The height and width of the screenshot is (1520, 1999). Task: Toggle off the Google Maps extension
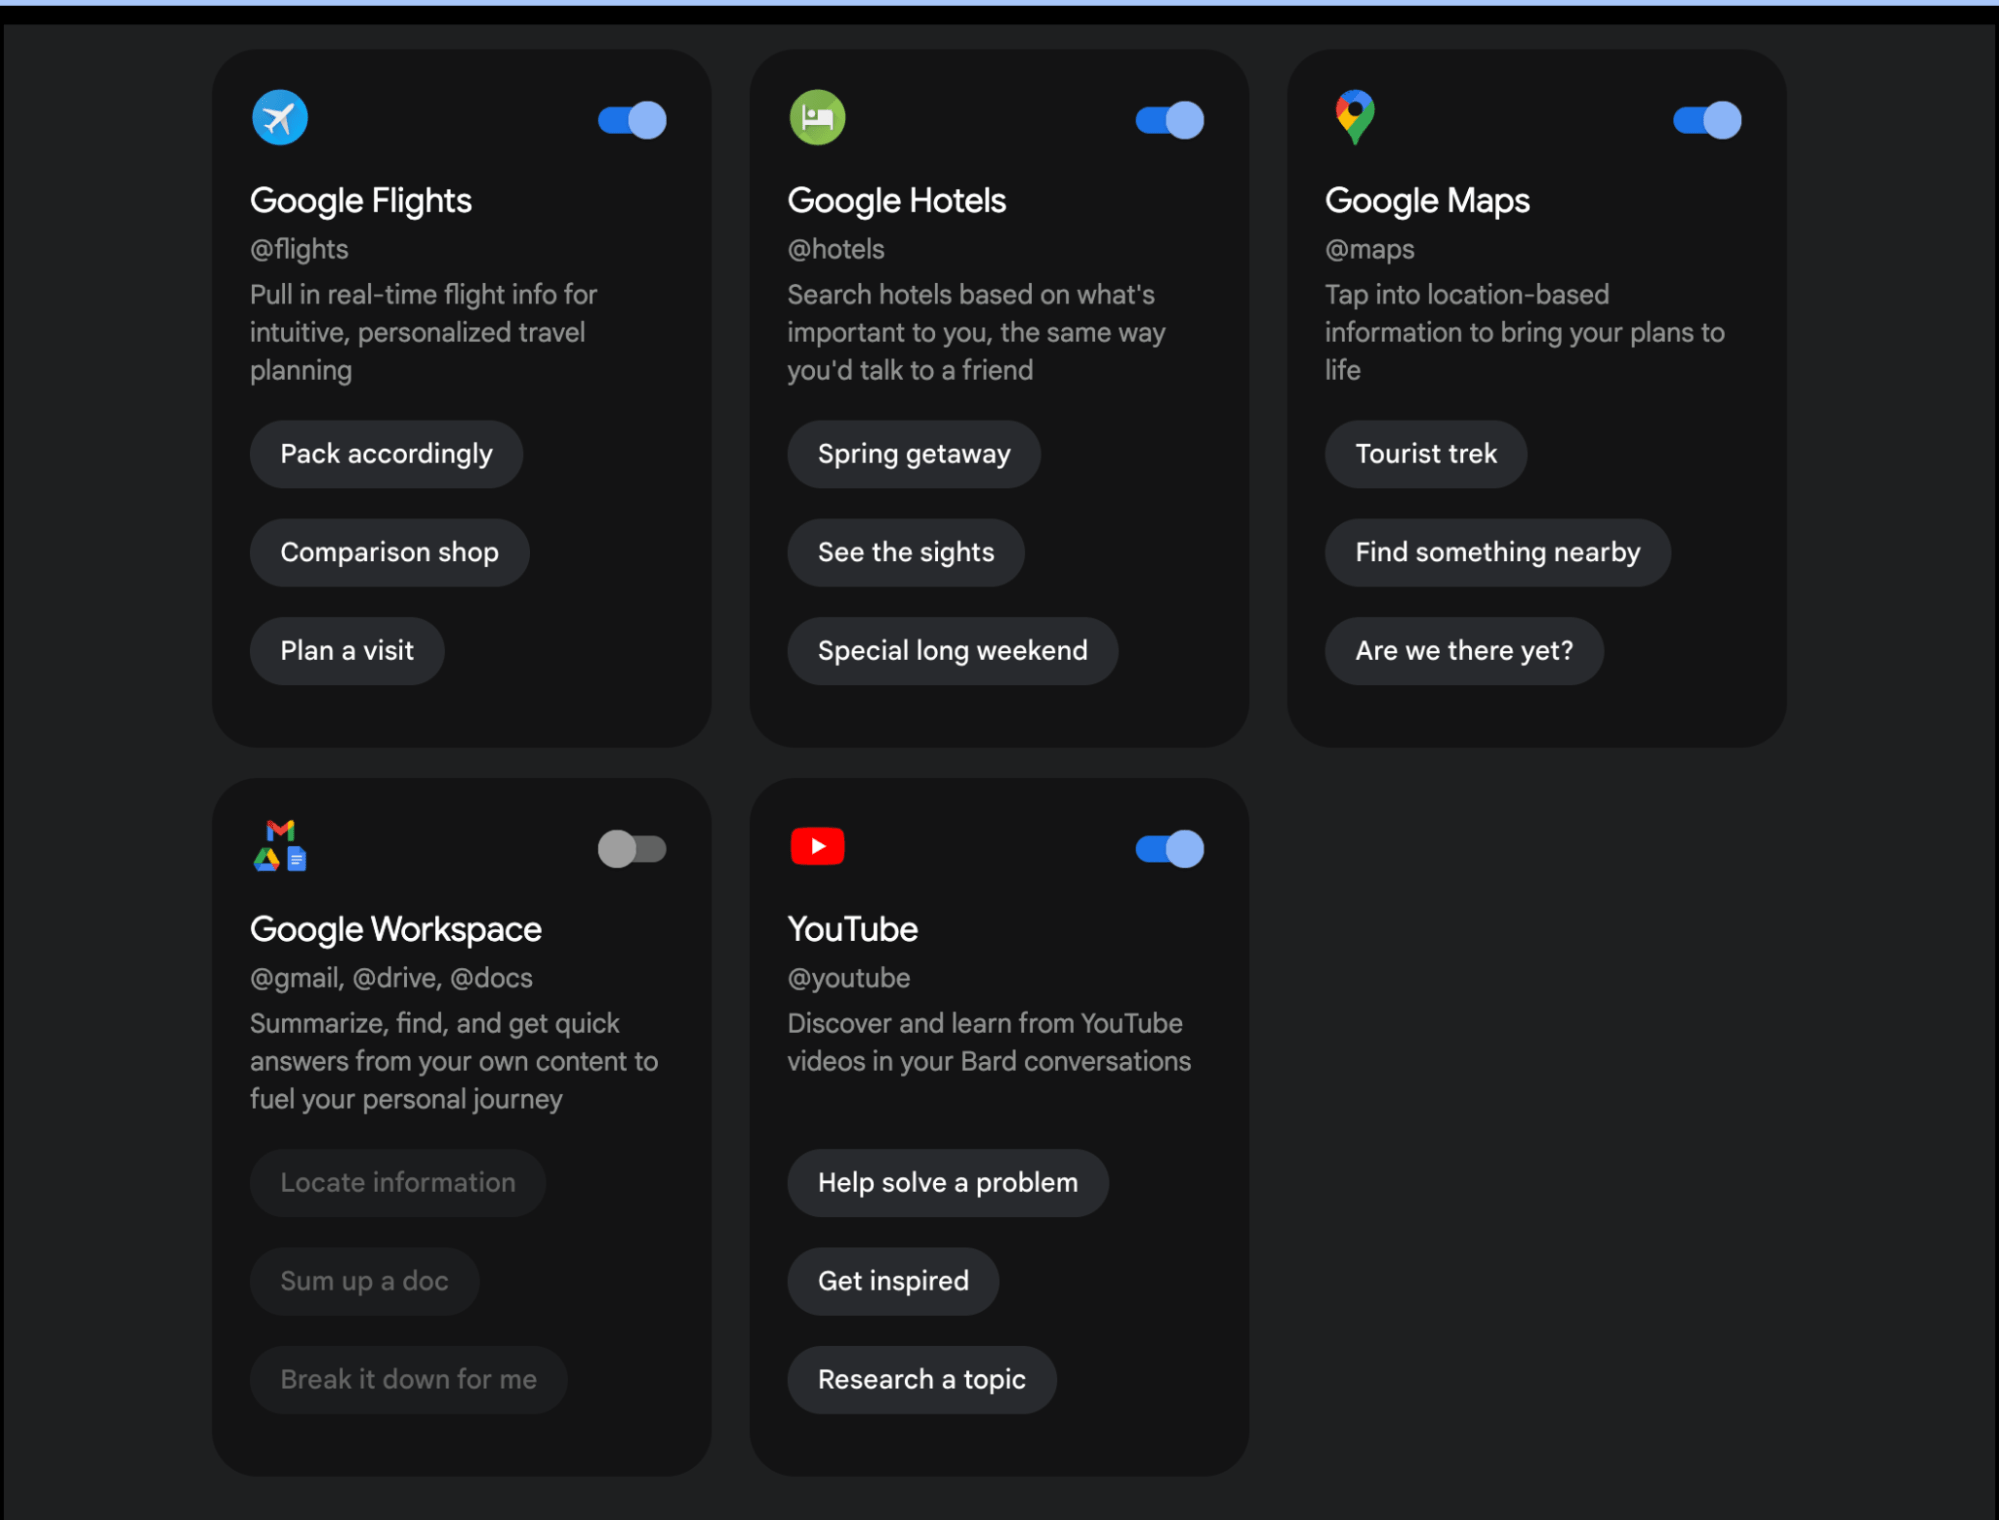1706,119
